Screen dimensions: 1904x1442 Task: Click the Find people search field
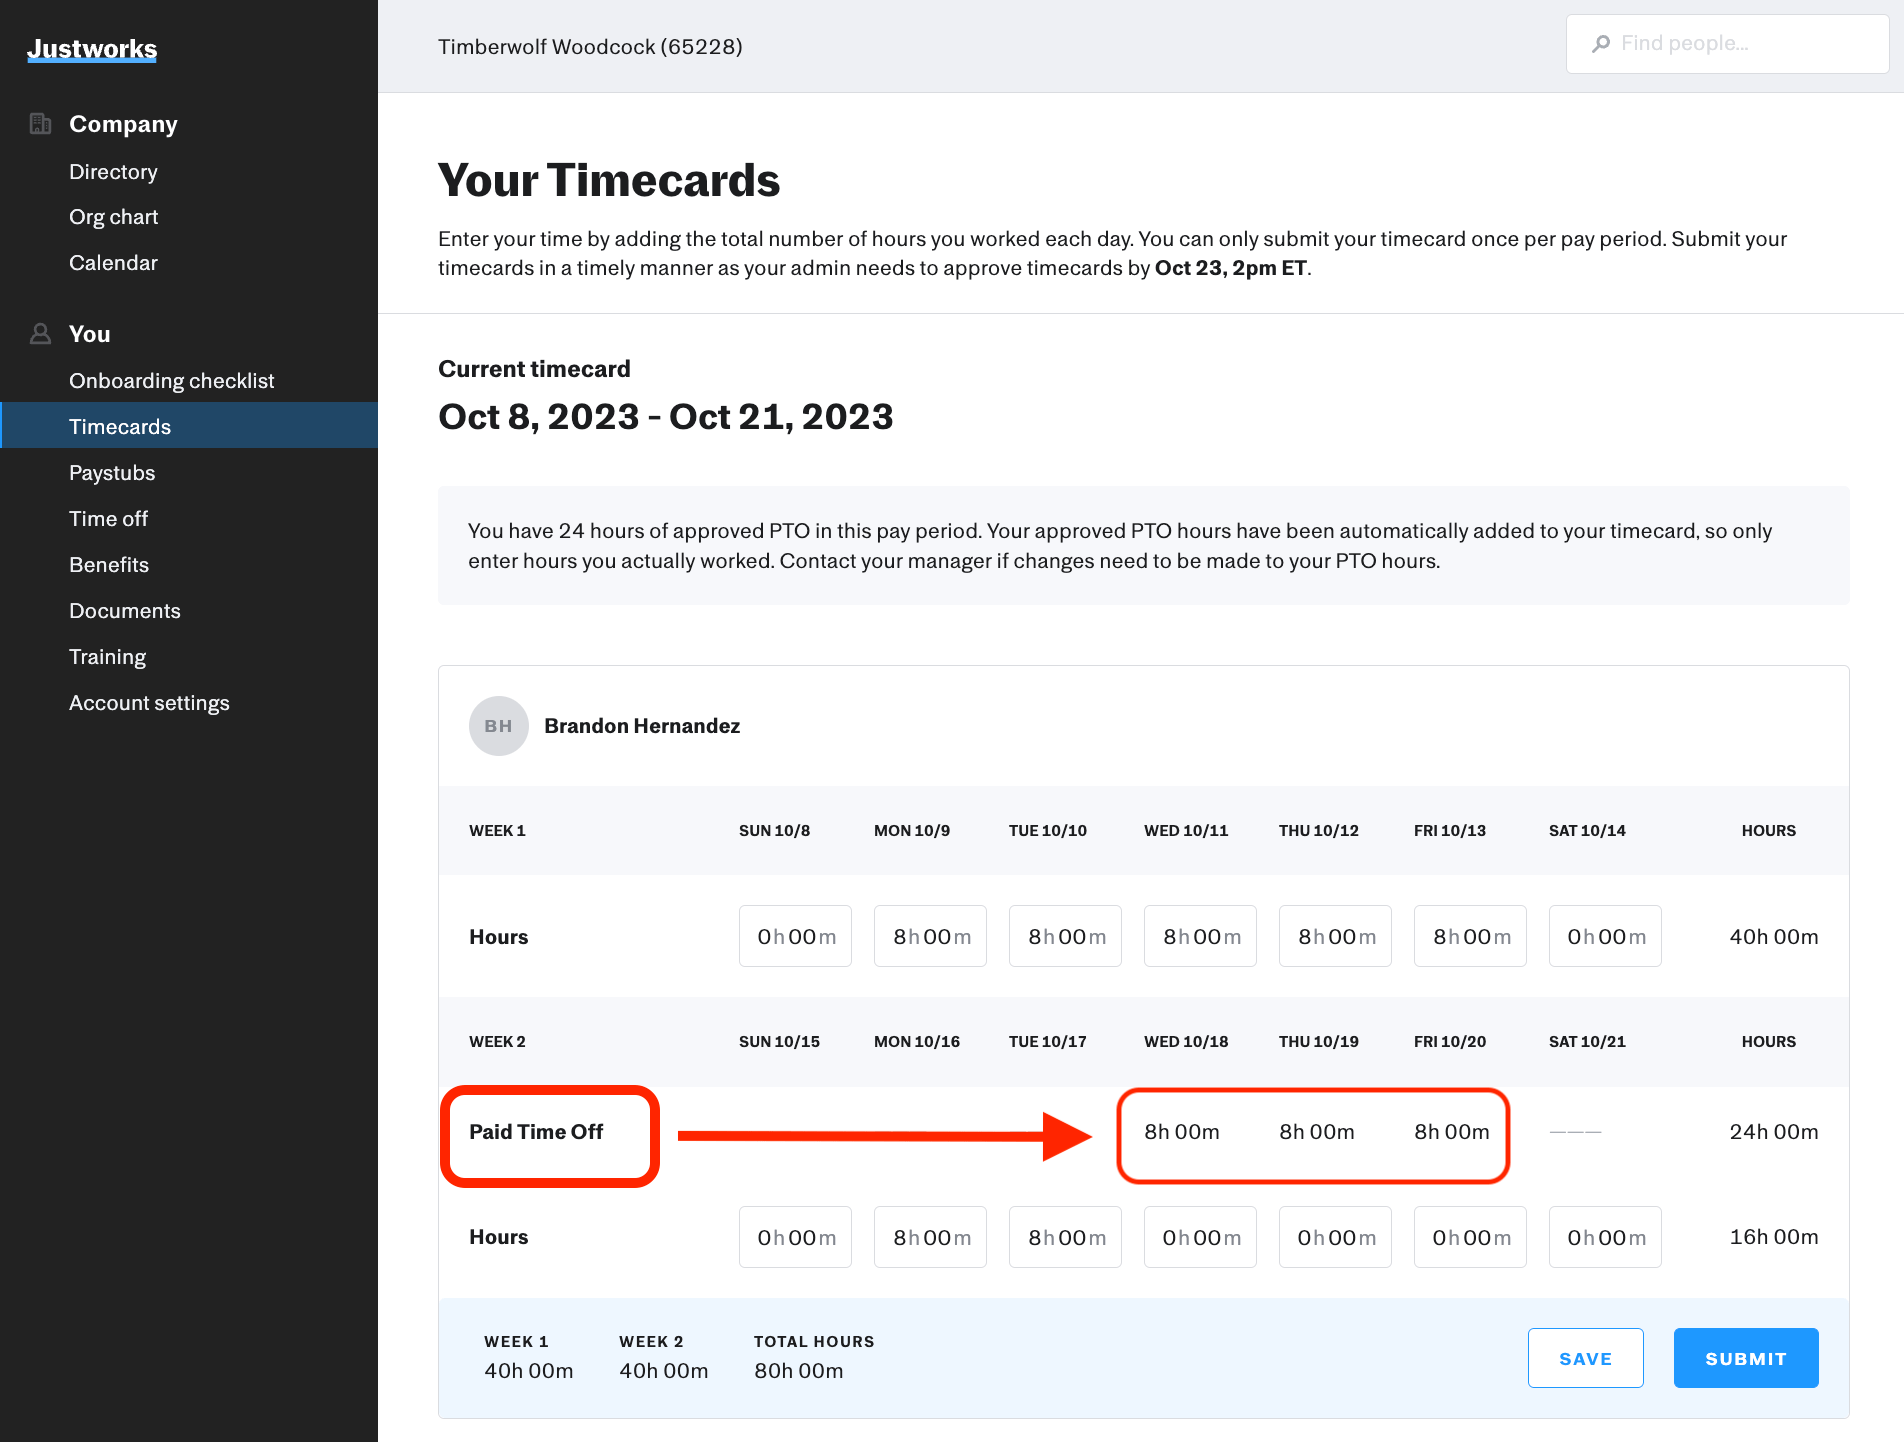coord(1727,43)
